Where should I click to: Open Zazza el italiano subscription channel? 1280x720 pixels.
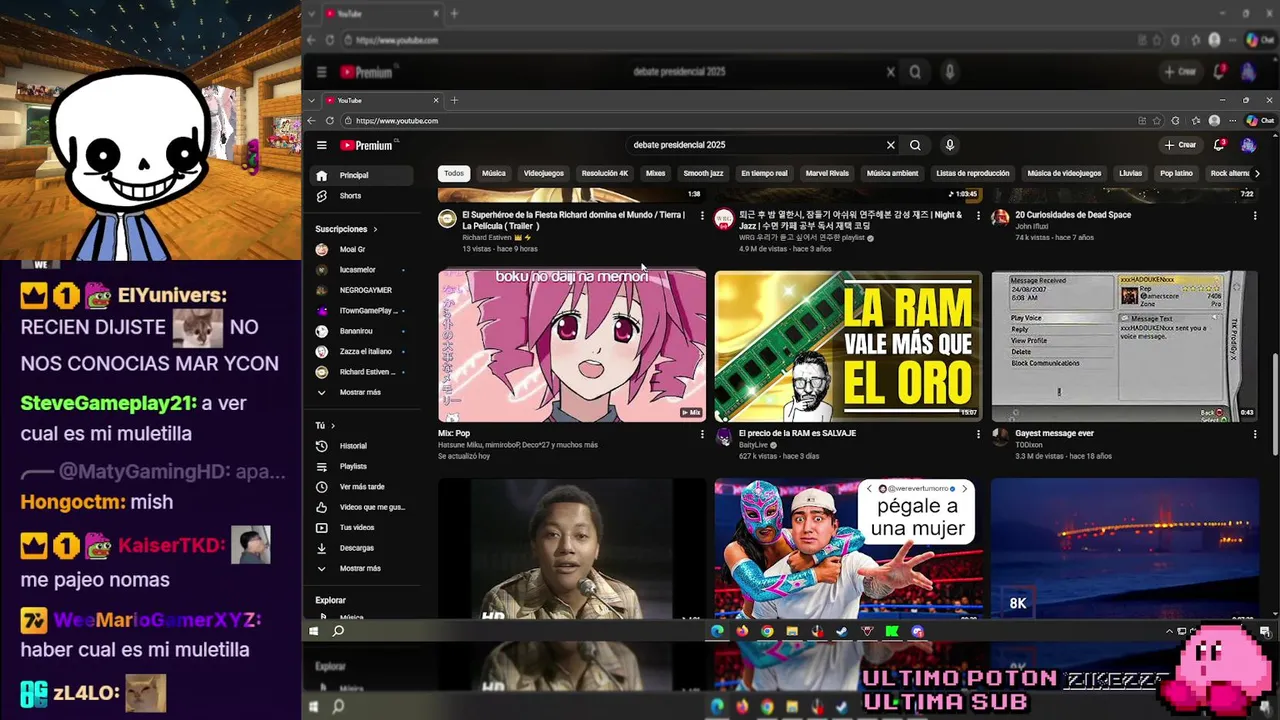point(364,351)
